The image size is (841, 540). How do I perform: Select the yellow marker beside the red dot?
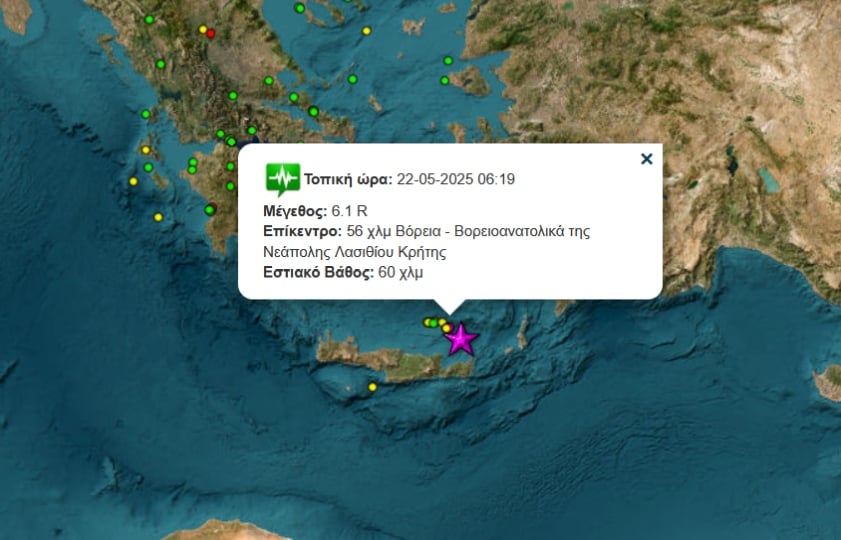click(x=203, y=29)
